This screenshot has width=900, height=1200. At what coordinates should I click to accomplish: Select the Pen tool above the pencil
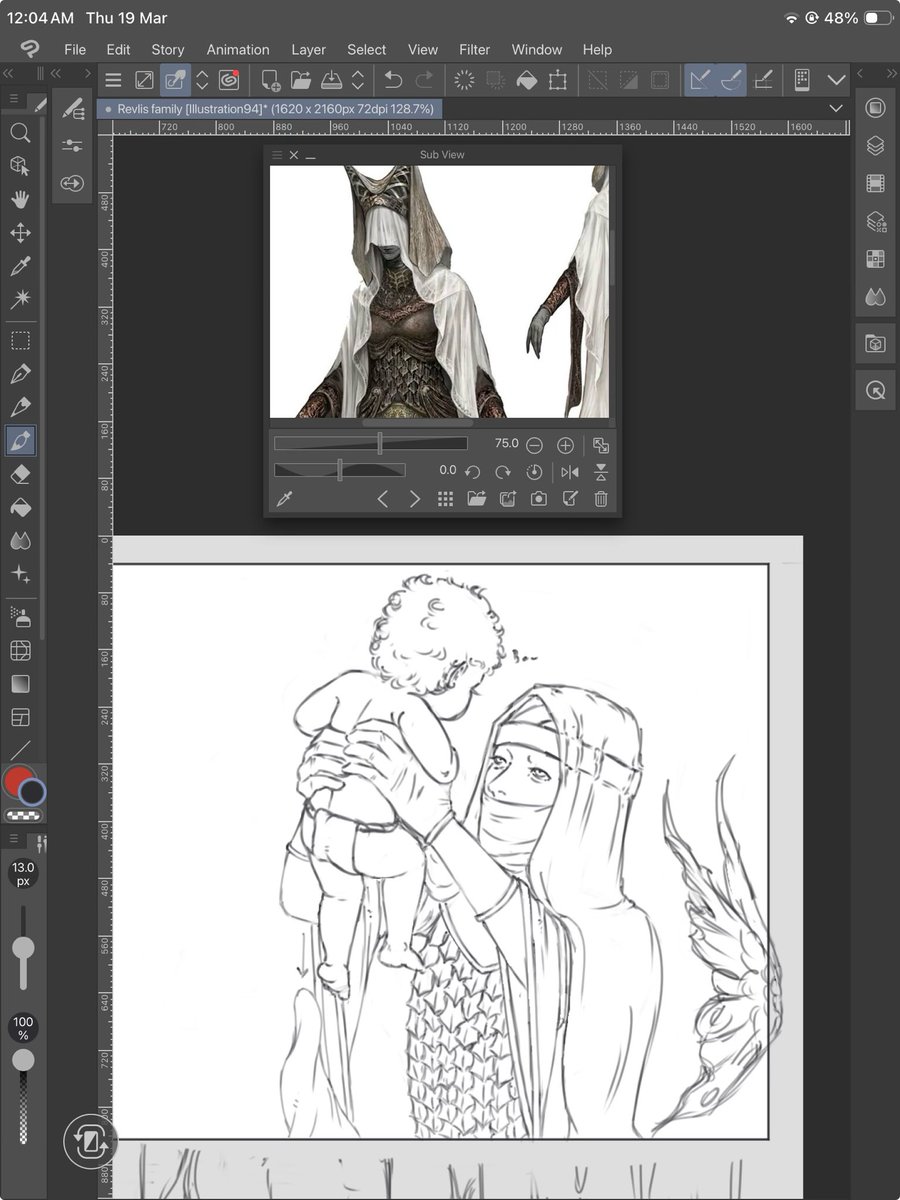[x=19, y=374]
